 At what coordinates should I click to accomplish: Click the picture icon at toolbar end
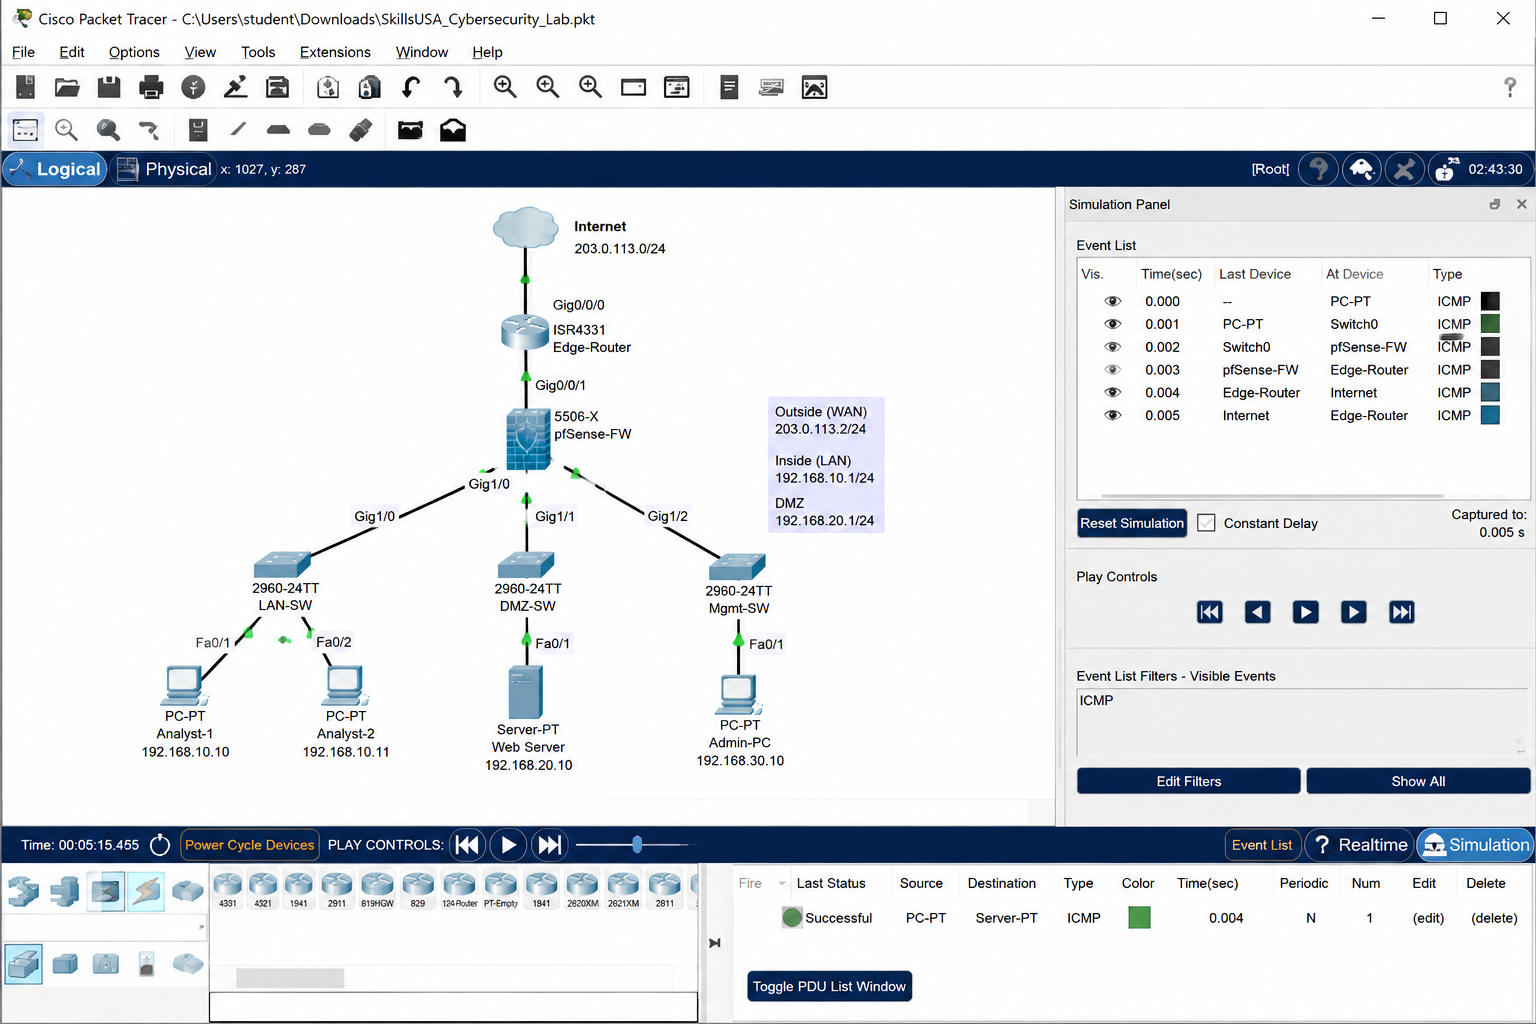(815, 88)
